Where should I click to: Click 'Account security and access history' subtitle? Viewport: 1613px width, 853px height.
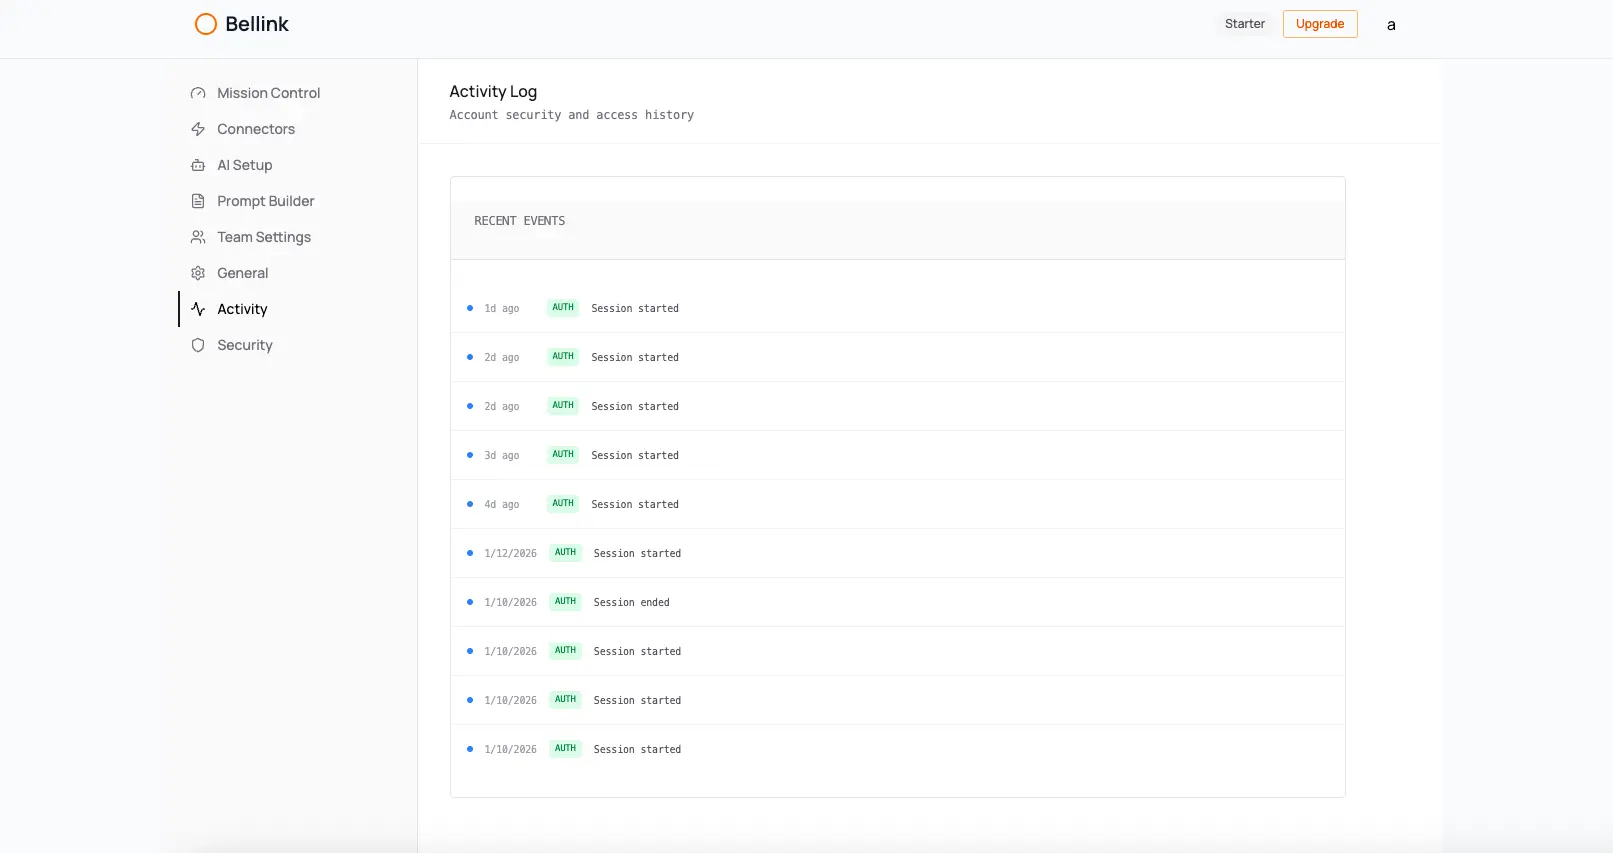(571, 115)
